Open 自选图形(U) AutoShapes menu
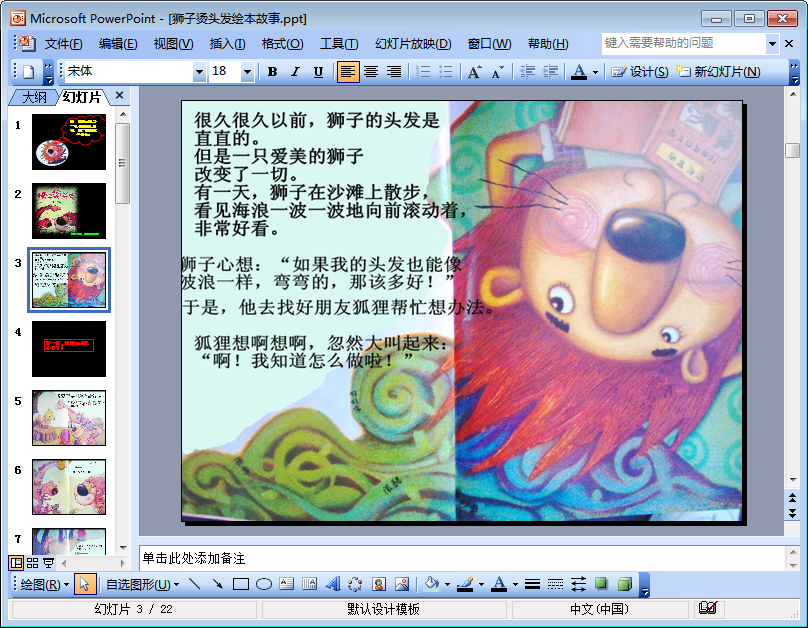Screen dimensions: 808x628 (x=143, y=585)
